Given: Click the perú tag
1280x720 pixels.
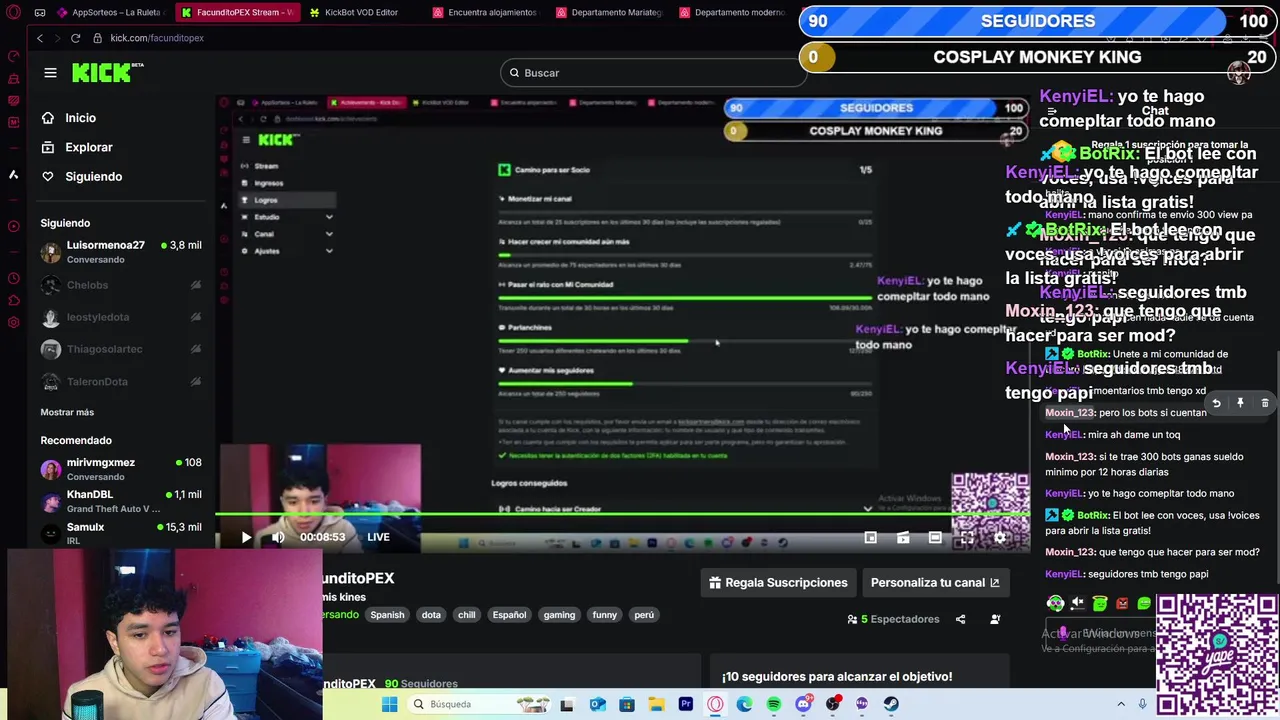Looking at the screenshot, I should (644, 615).
